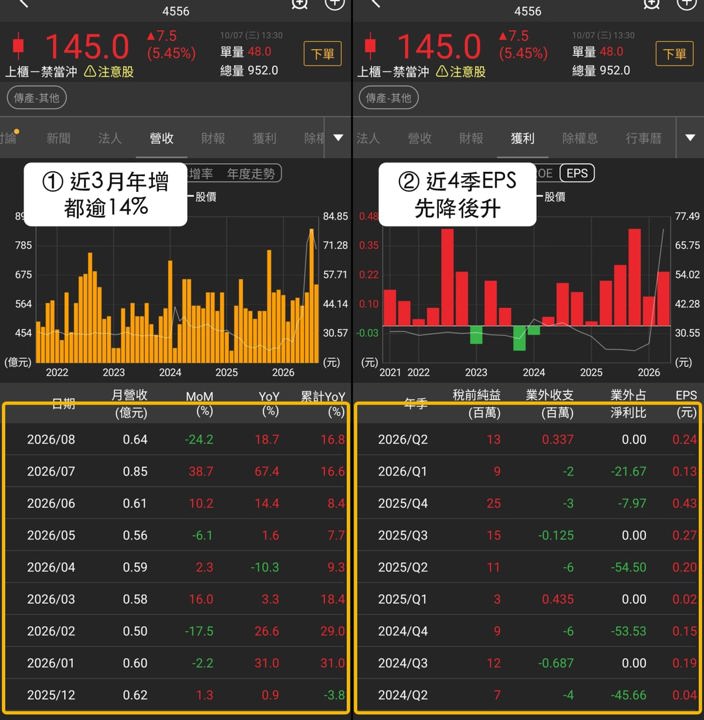Tap the 業外占淨利比 column header
This screenshot has height=720, width=704.
point(628,404)
